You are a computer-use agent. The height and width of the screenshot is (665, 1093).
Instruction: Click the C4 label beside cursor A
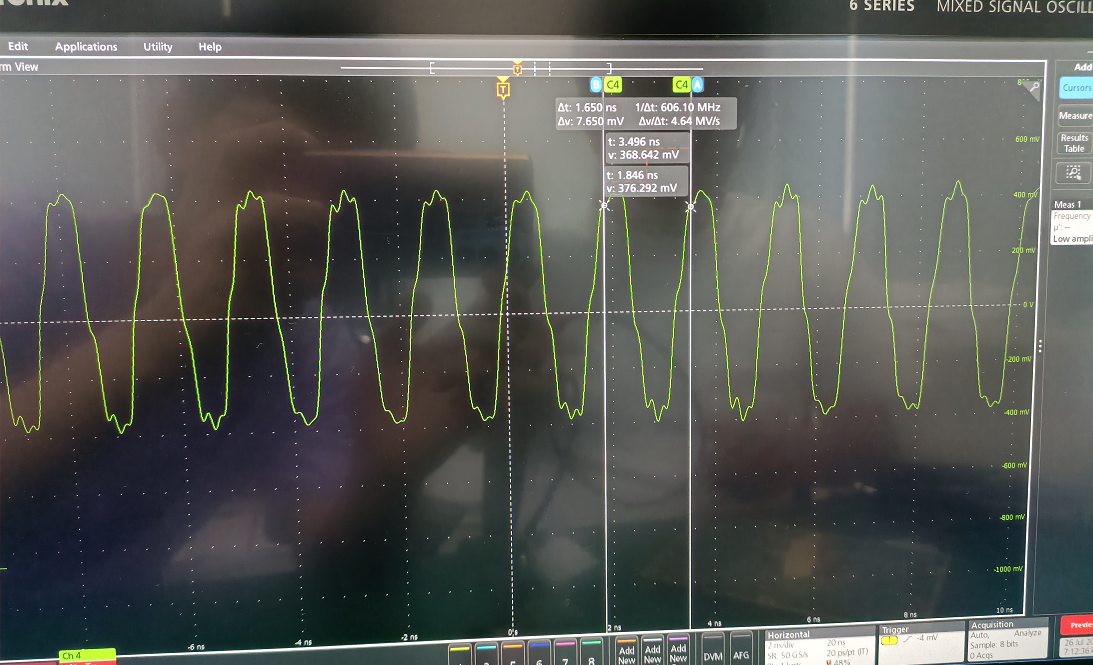pos(682,85)
